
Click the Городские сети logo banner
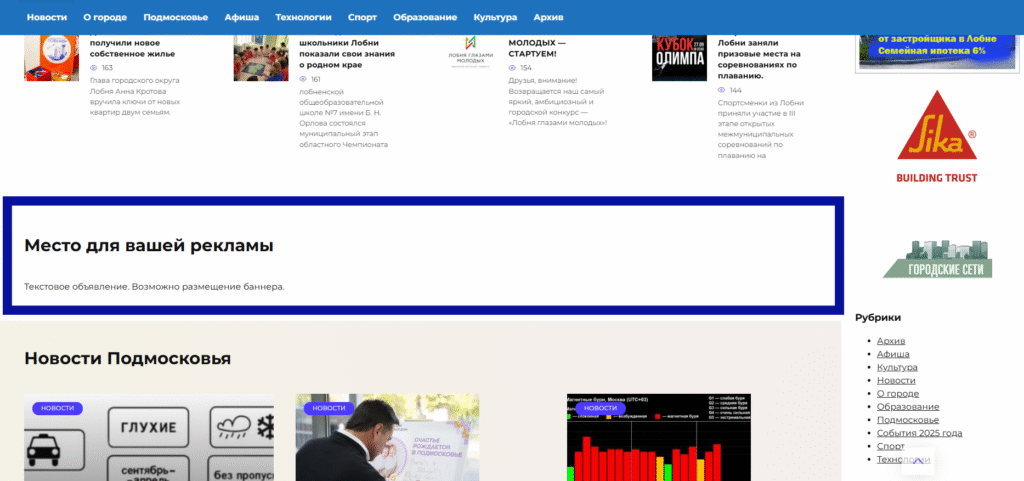pyautogui.click(x=936, y=259)
